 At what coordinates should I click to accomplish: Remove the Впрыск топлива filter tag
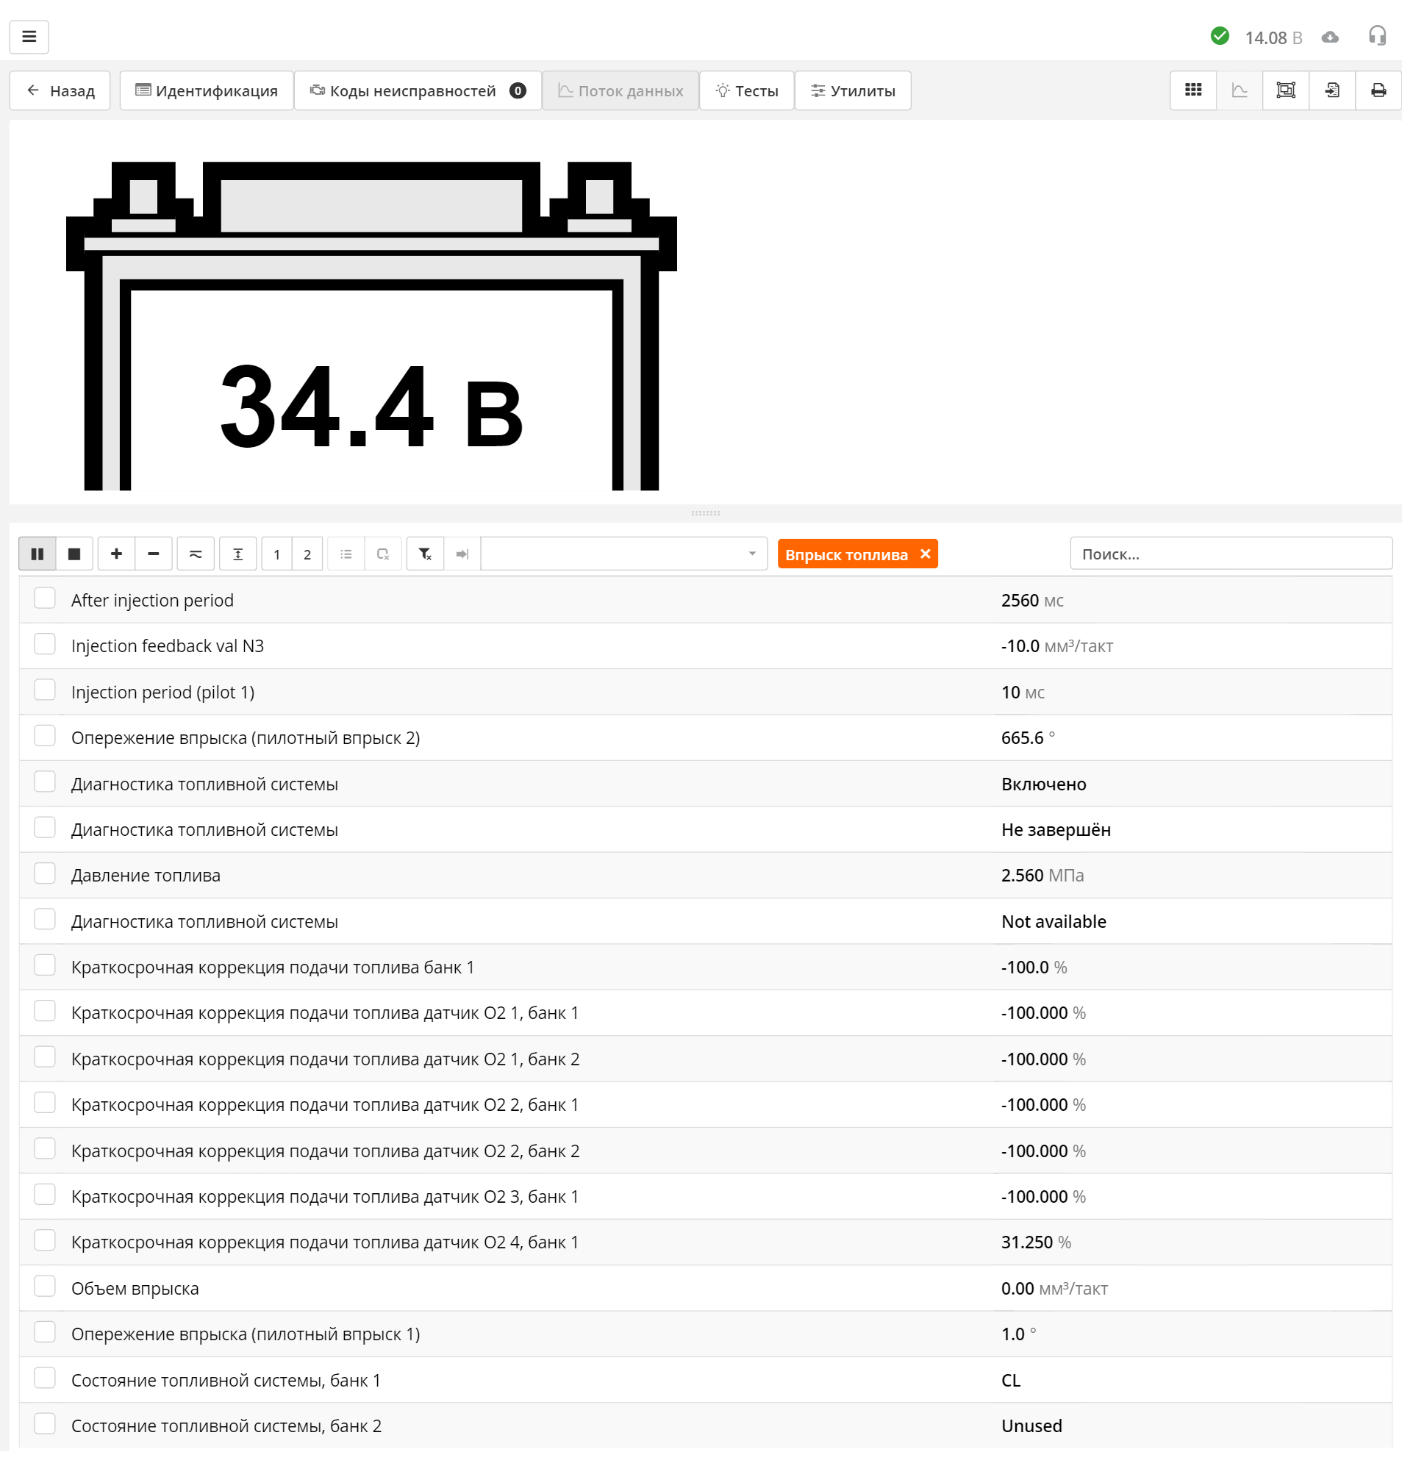(925, 554)
